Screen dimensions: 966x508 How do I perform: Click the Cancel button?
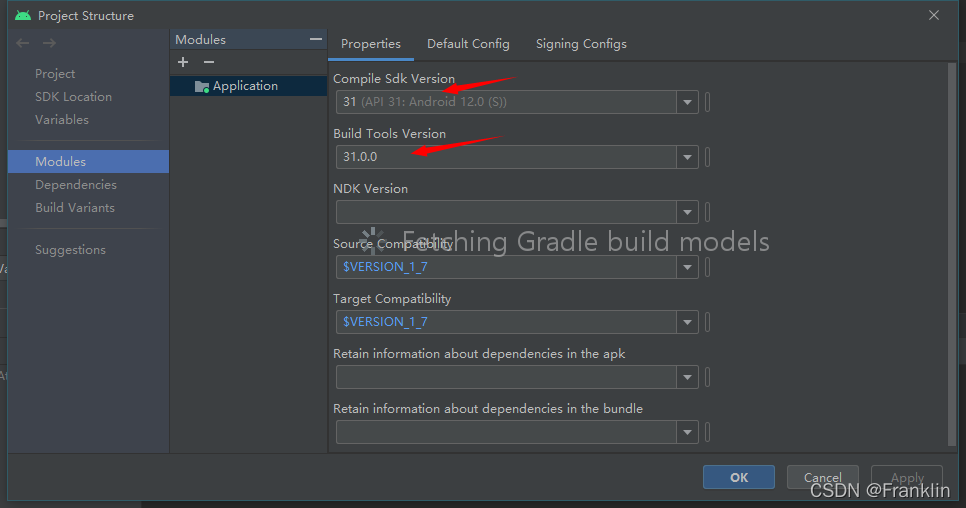pos(822,477)
